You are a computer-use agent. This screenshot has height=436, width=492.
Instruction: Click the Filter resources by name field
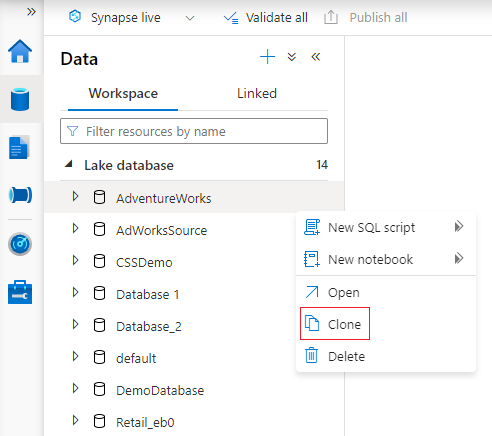194,131
